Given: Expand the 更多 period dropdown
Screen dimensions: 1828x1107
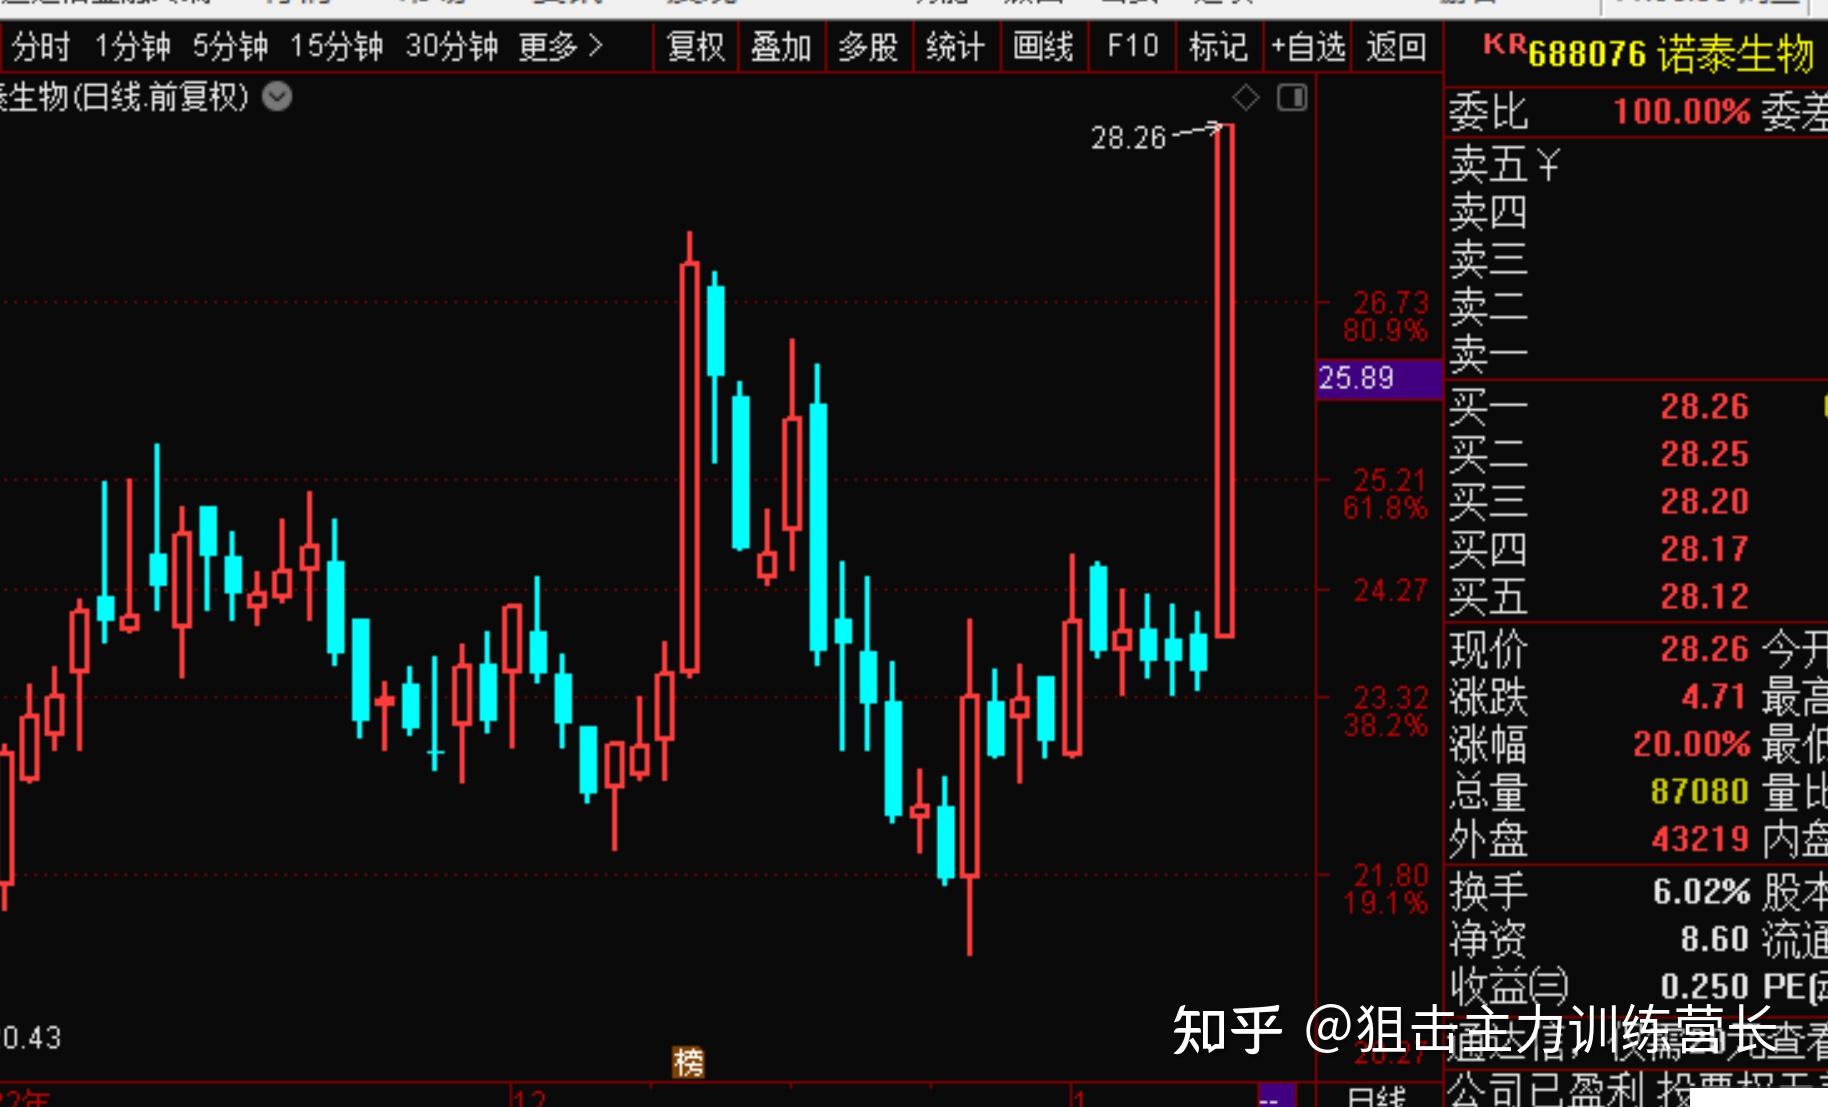Looking at the screenshot, I should tap(557, 46).
